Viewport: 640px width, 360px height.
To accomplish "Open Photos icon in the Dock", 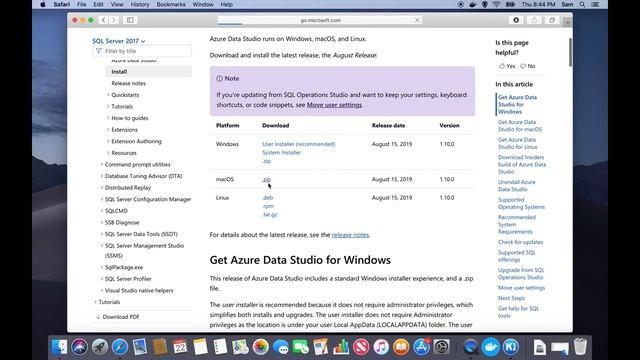I will click(x=260, y=347).
